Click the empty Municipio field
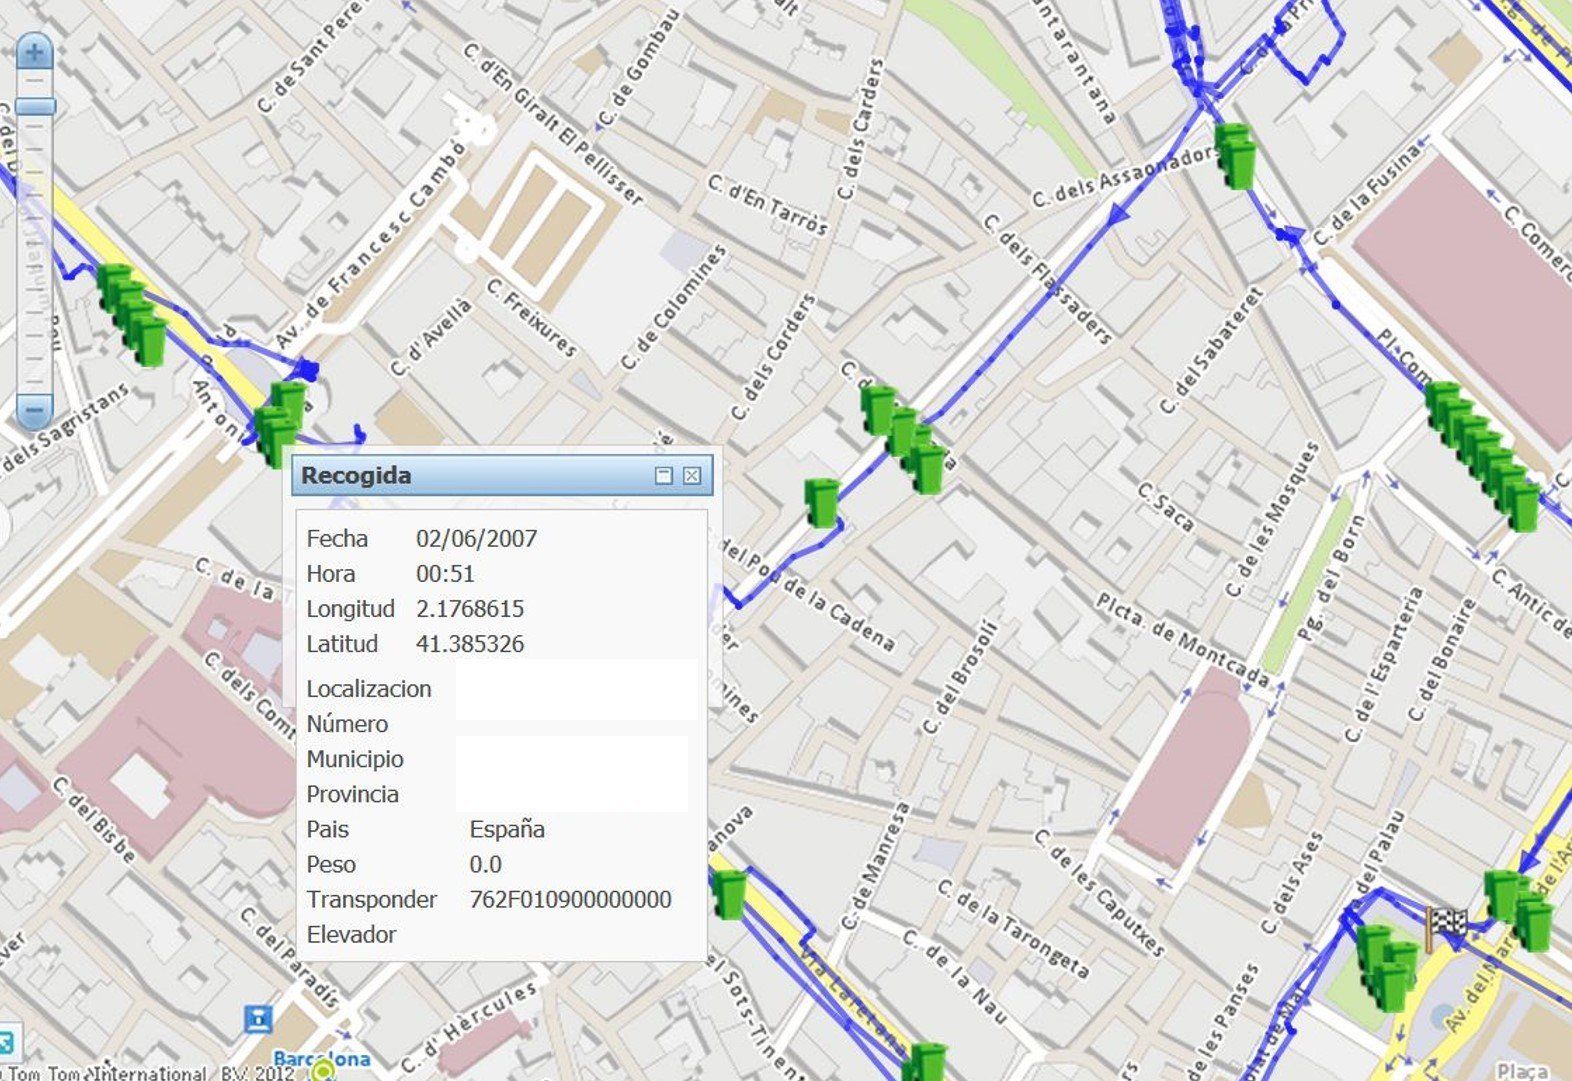The width and height of the screenshot is (1572, 1081). [570, 759]
